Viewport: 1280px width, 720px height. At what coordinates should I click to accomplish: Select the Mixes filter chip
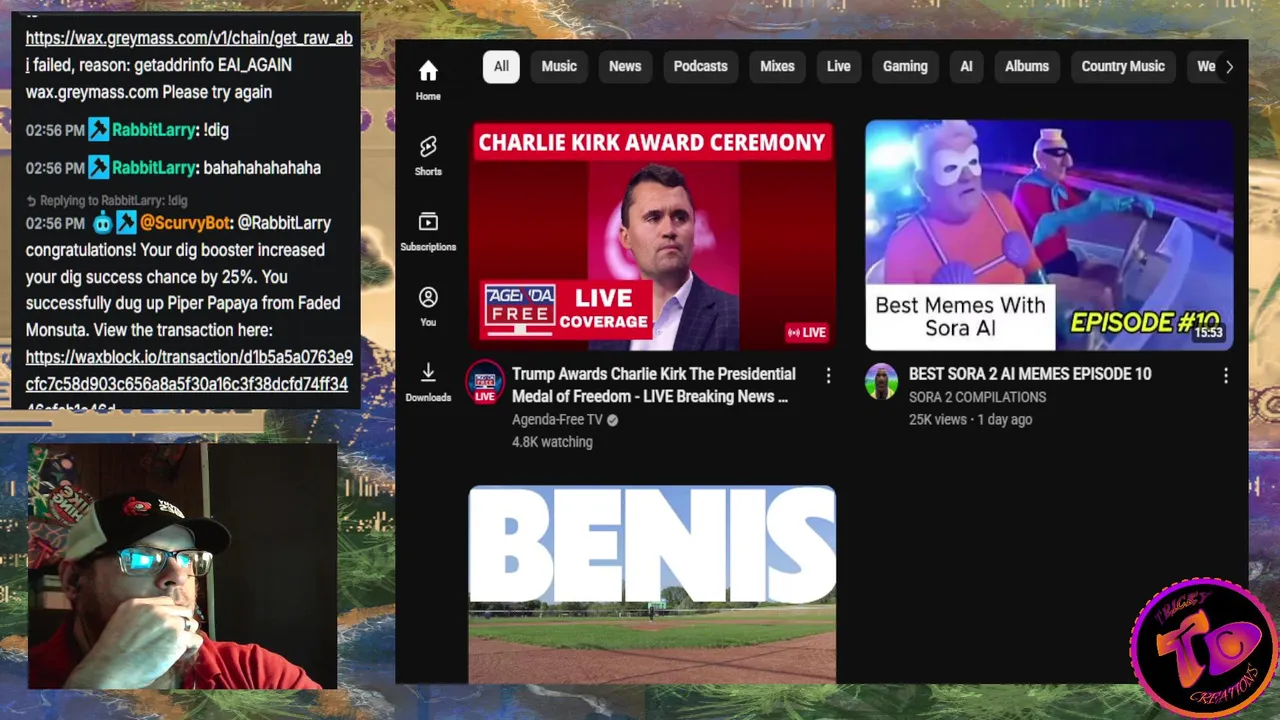777,66
